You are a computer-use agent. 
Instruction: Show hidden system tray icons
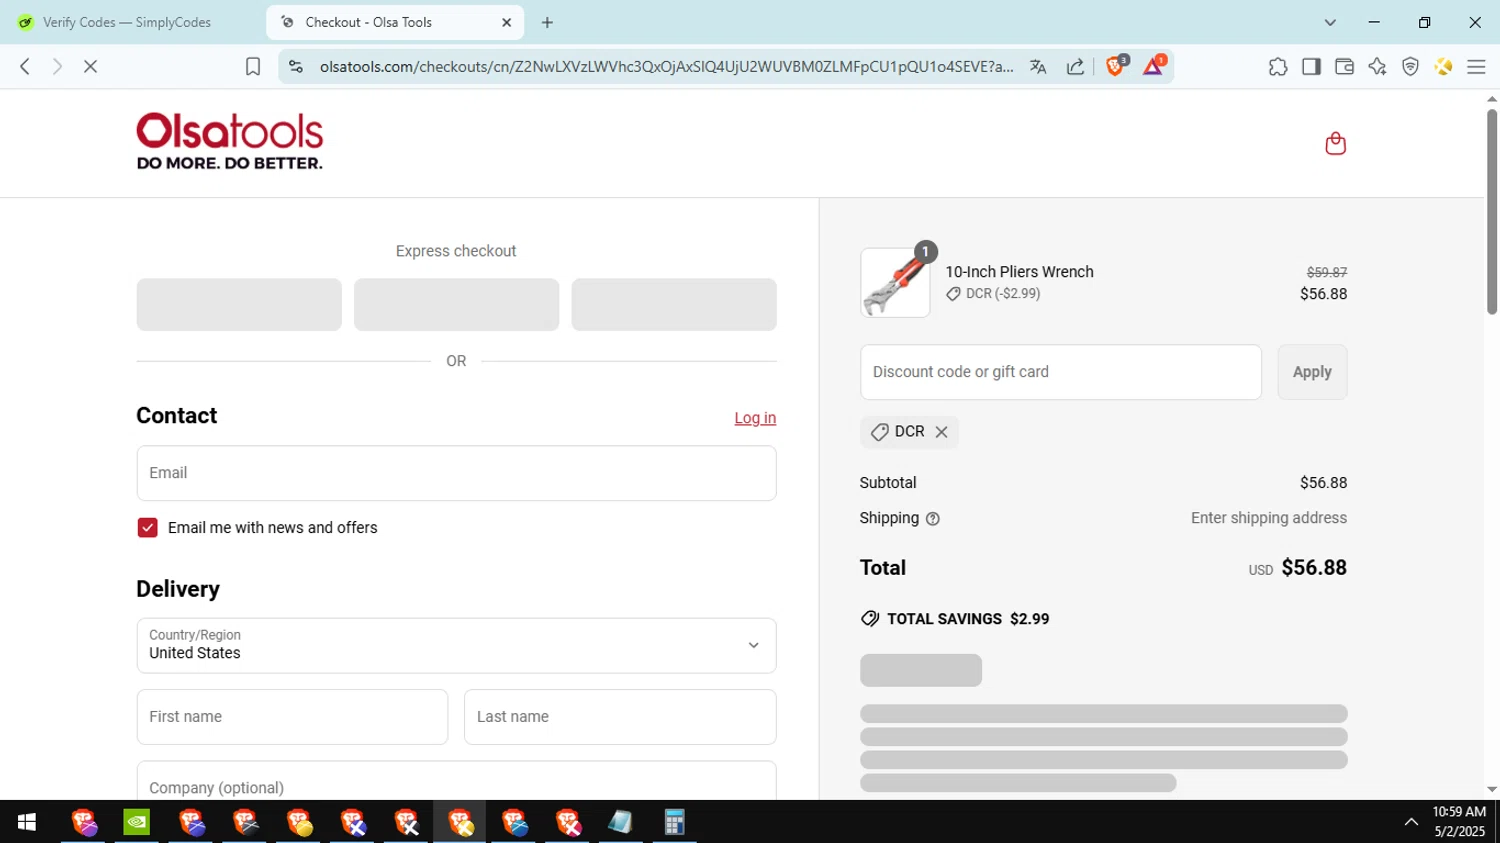1411,822
